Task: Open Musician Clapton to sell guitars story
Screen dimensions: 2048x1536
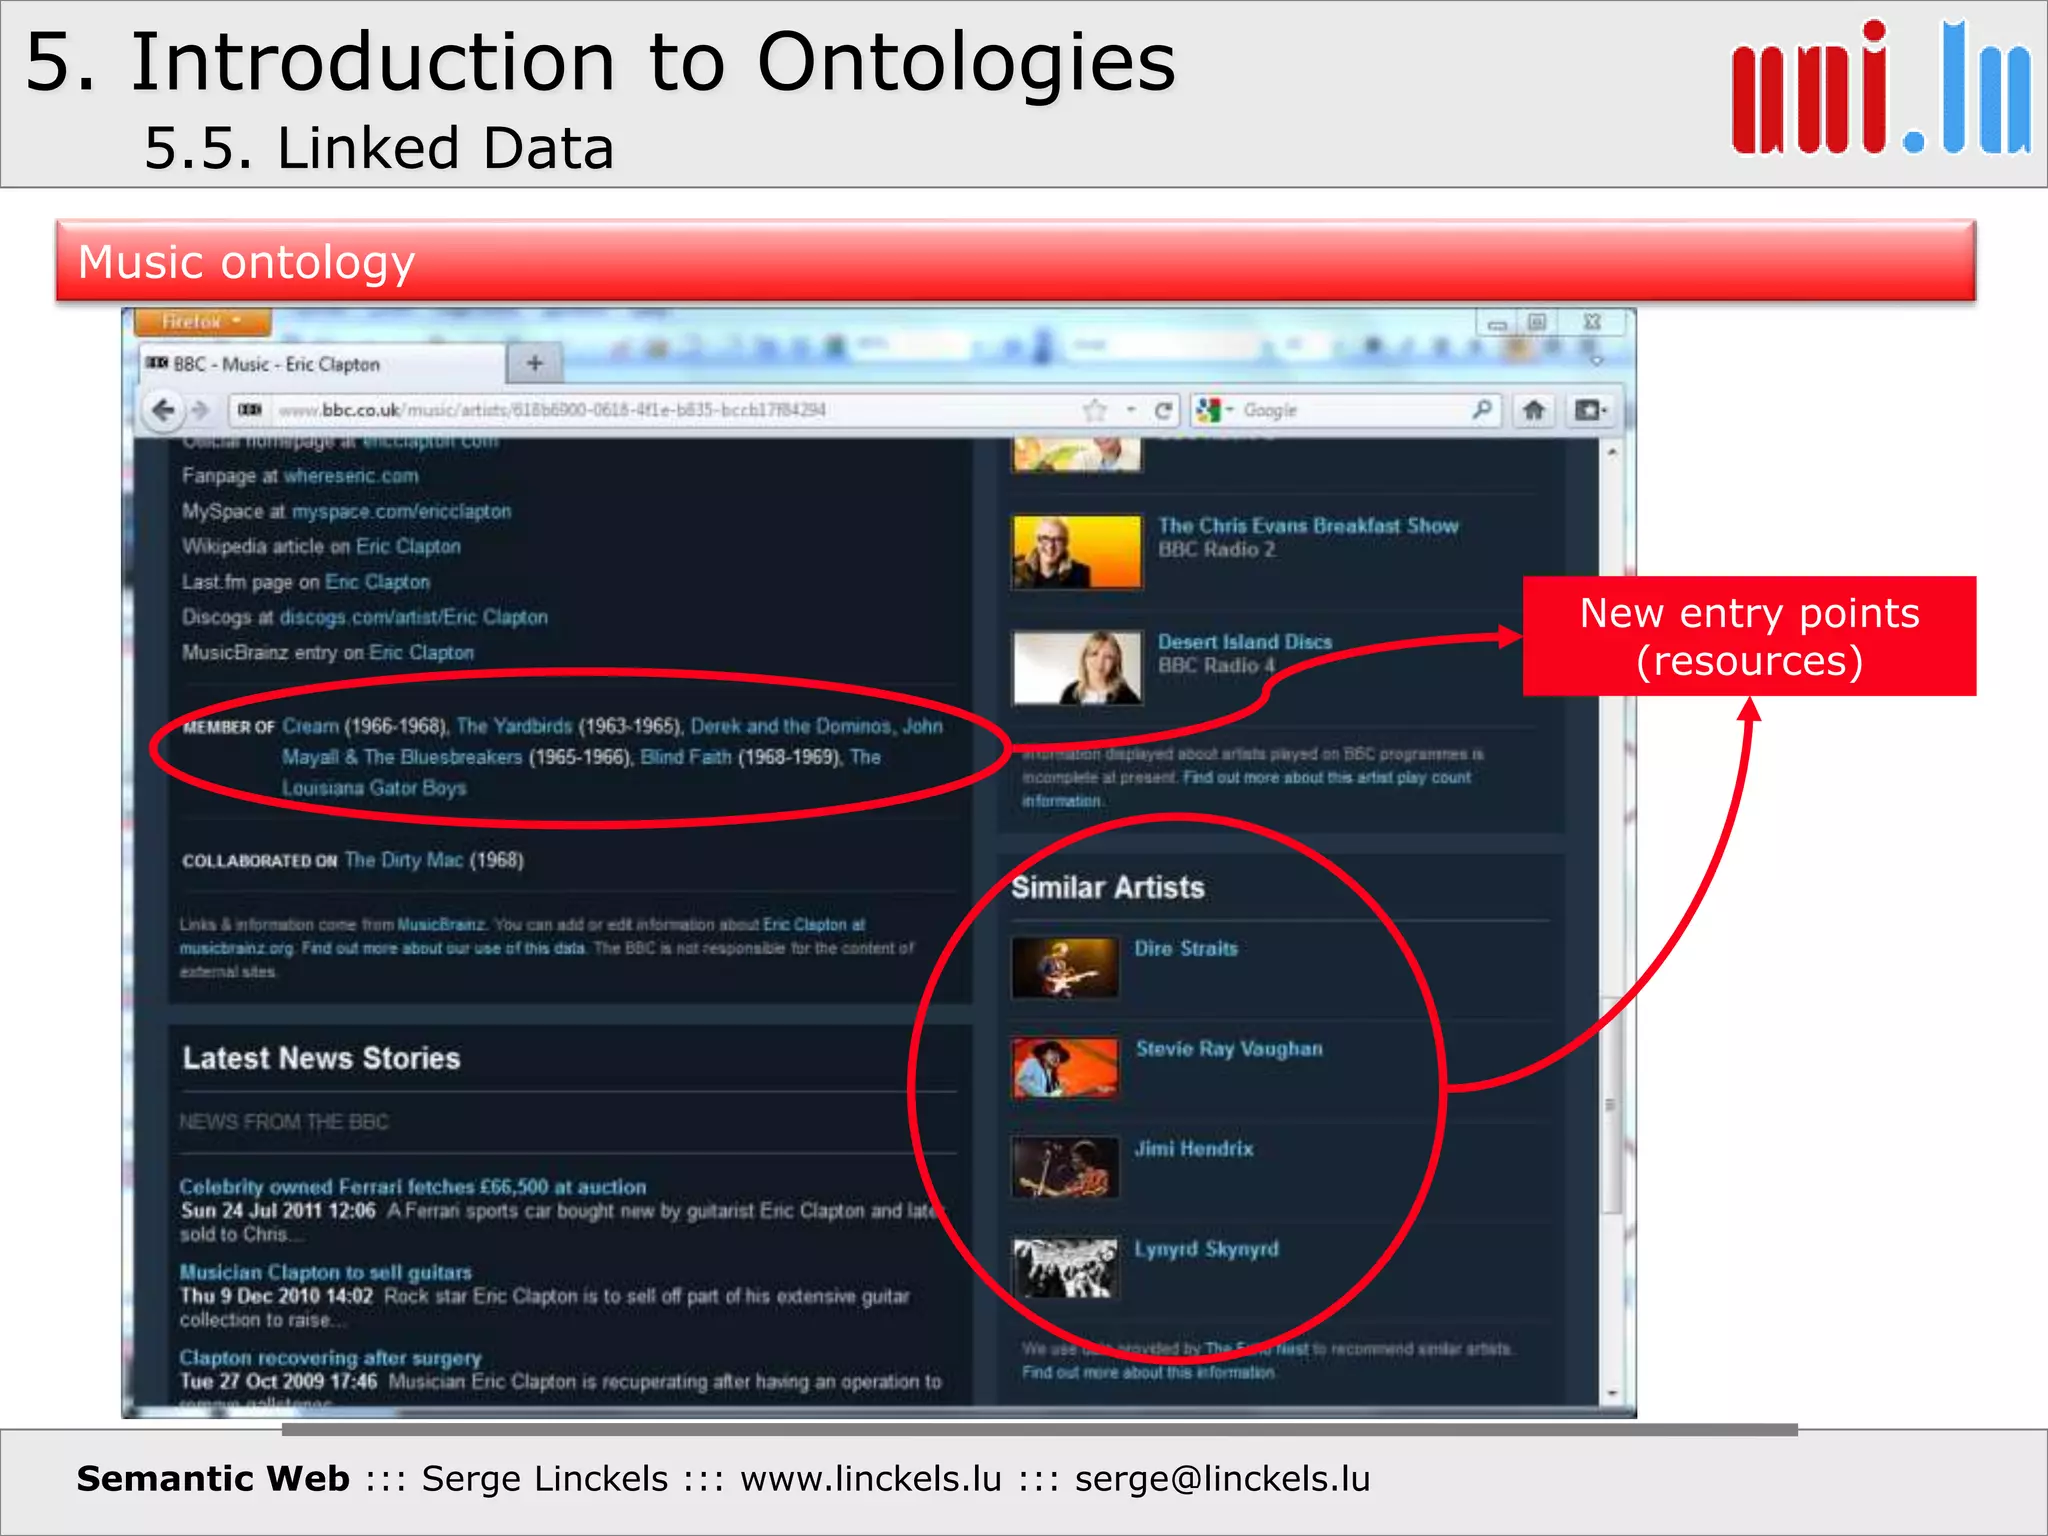Action: click(326, 1272)
